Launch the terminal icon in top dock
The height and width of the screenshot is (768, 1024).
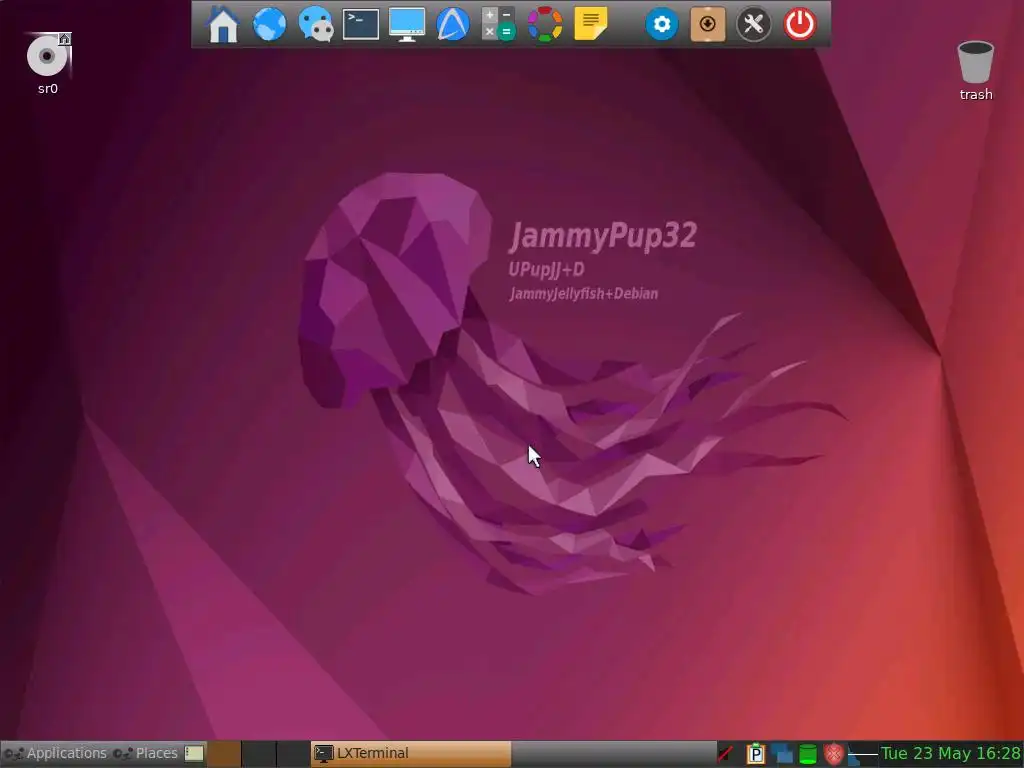(361, 24)
